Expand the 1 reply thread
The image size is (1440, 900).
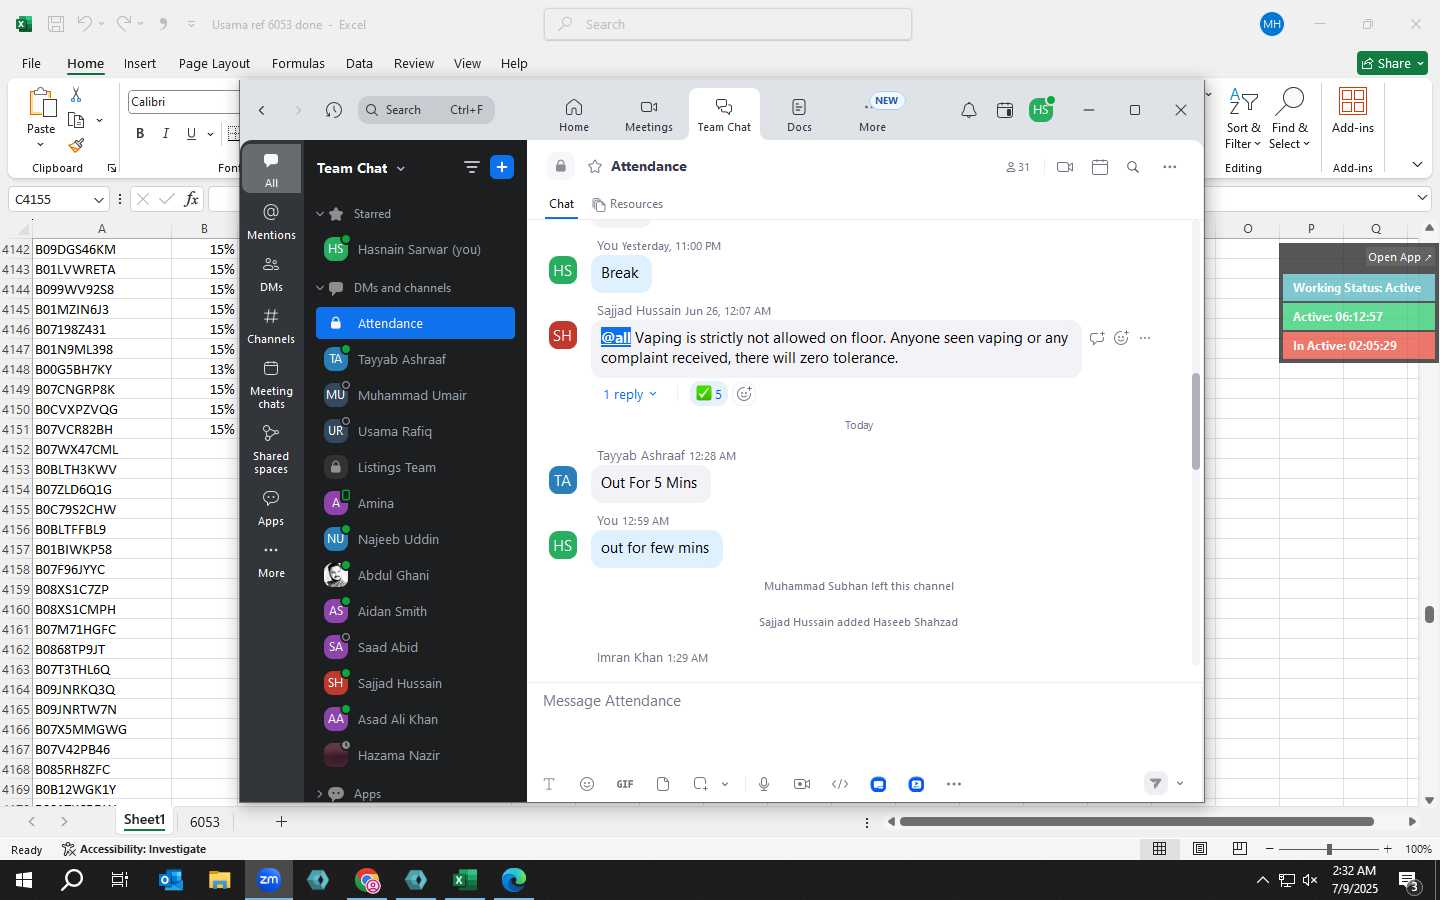629,394
